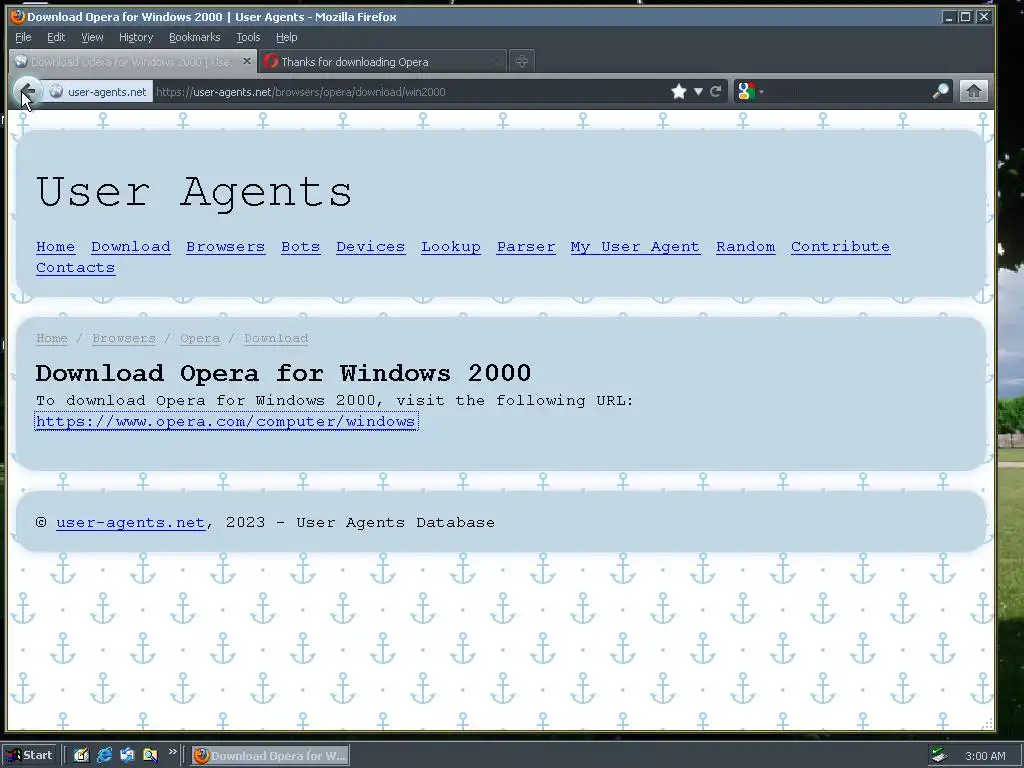
Task: Click the first quick launch icon
Action: pos(81,756)
